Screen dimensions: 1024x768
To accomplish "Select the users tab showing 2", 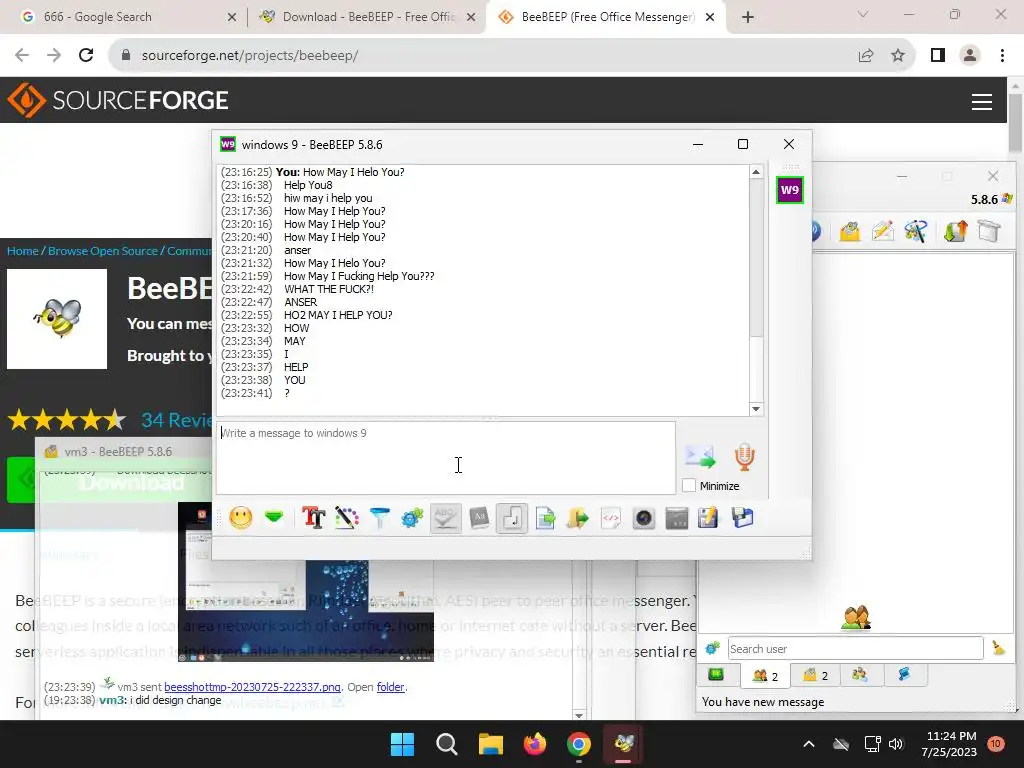I will click(765, 675).
